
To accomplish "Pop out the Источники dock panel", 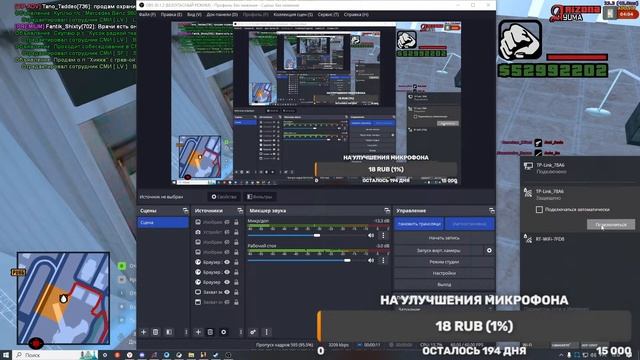I will [240, 211].
